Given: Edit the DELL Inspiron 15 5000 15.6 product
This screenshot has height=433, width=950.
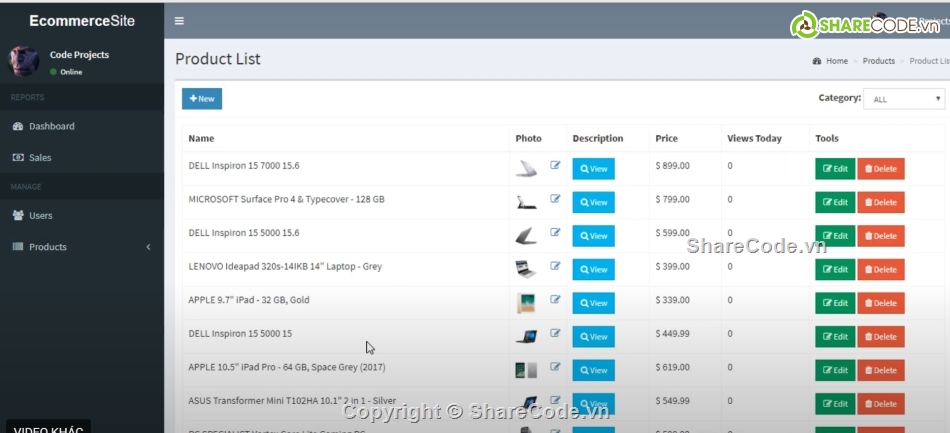Looking at the screenshot, I should click(x=835, y=236).
